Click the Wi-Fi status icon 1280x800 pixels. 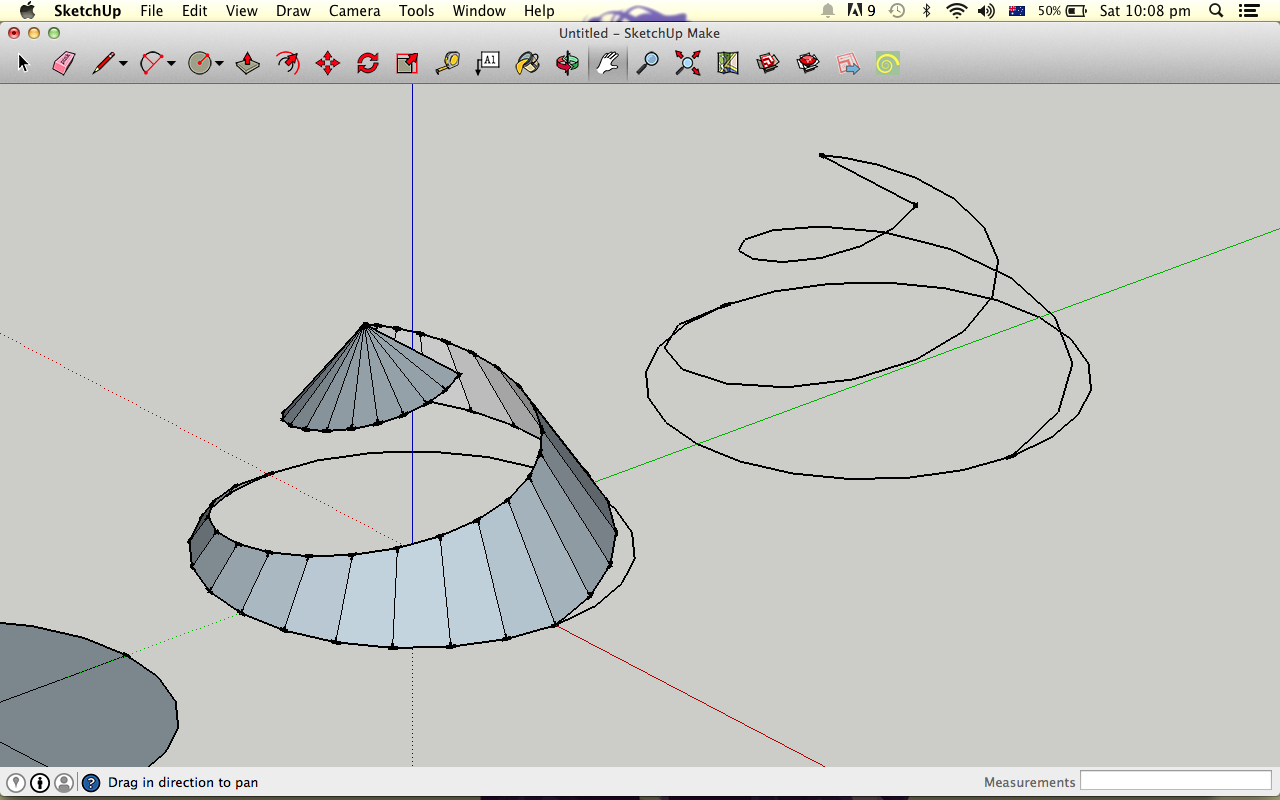957,11
